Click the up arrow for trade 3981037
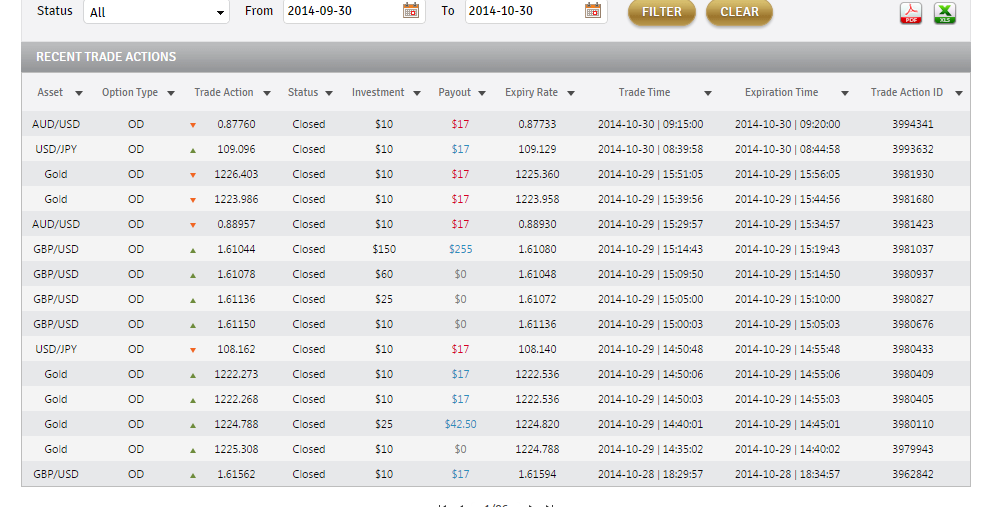Image resolution: width=985 pixels, height=507 pixels. click(193, 250)
